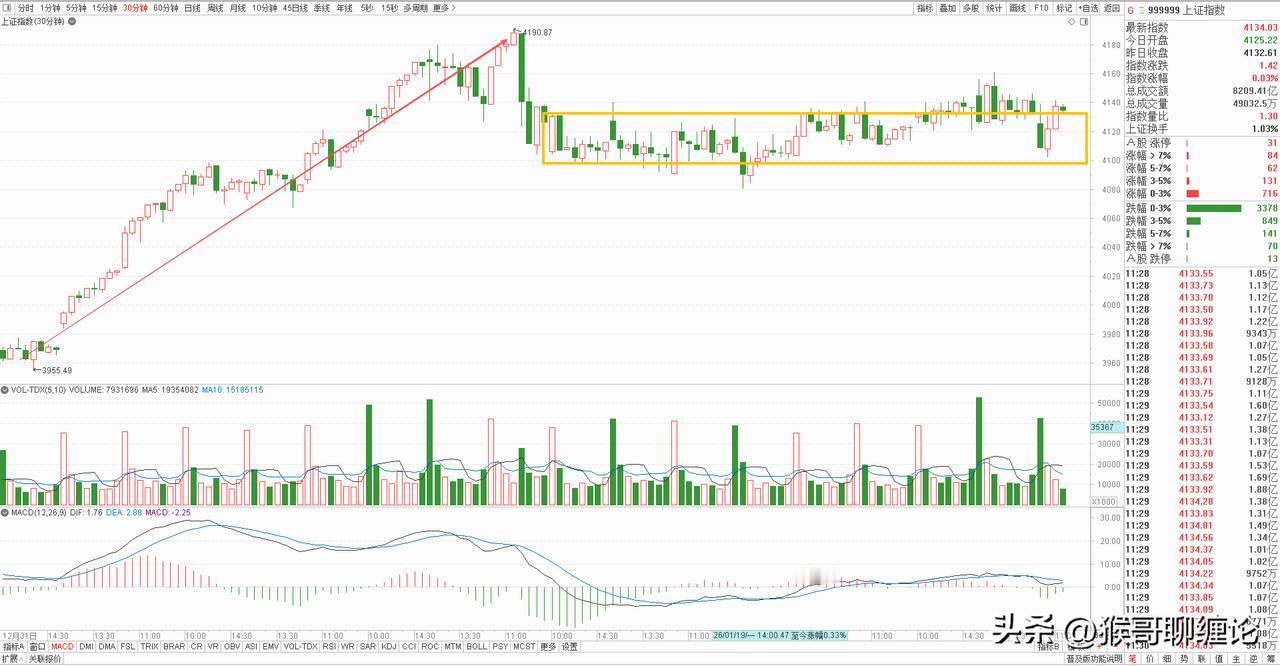Switch to 日线 daily chart
The width and height of the screenshot is (1280, 666).
point(193,8)
